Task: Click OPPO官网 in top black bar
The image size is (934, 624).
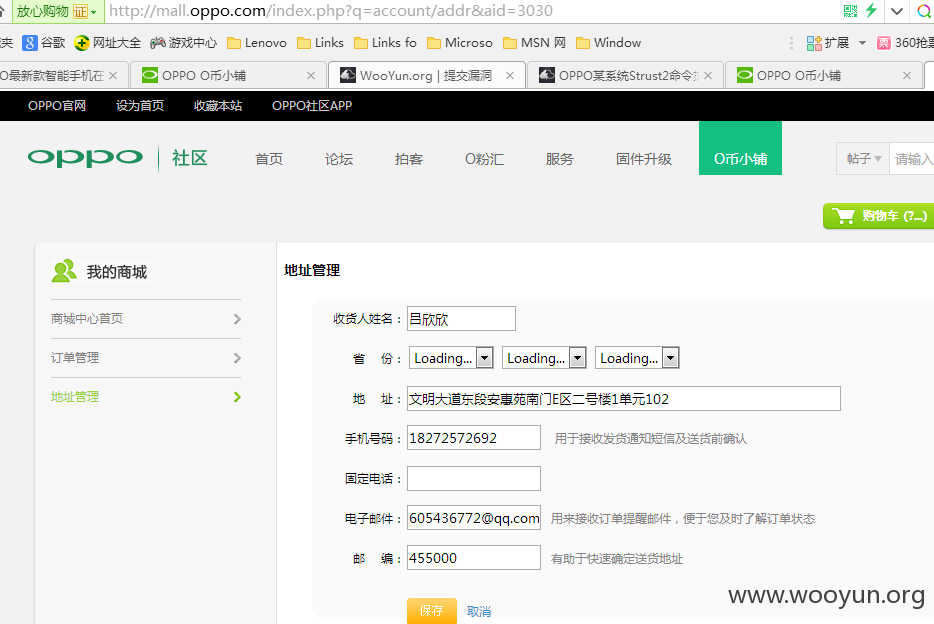Action: (57, 105)
